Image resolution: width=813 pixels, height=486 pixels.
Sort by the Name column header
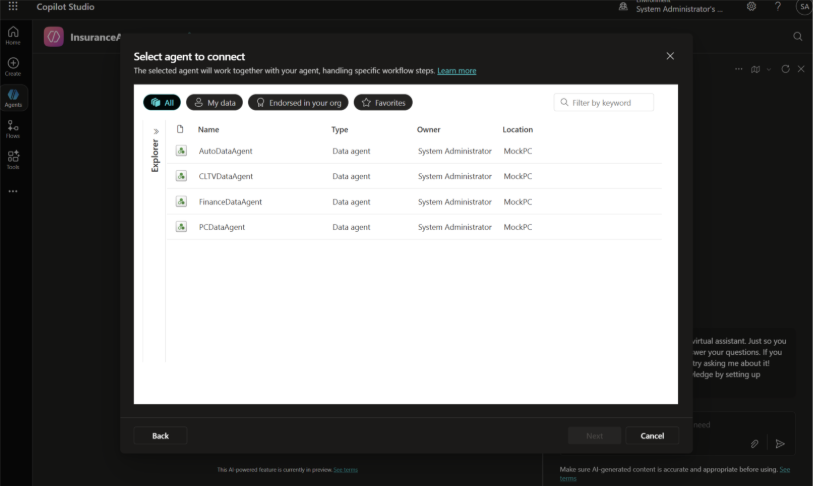tap(208, 129)
